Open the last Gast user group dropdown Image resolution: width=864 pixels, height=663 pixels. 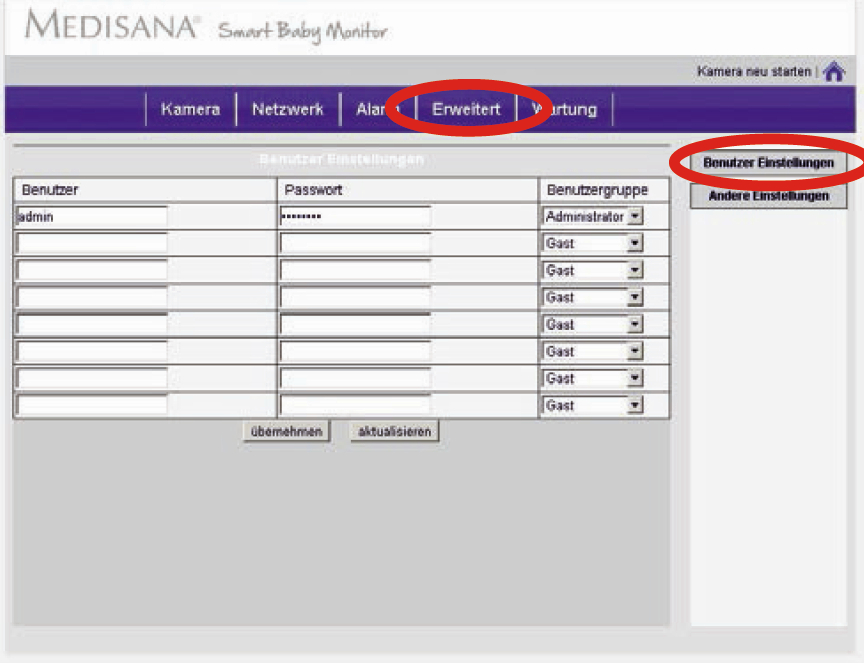(x=636, y=406)
